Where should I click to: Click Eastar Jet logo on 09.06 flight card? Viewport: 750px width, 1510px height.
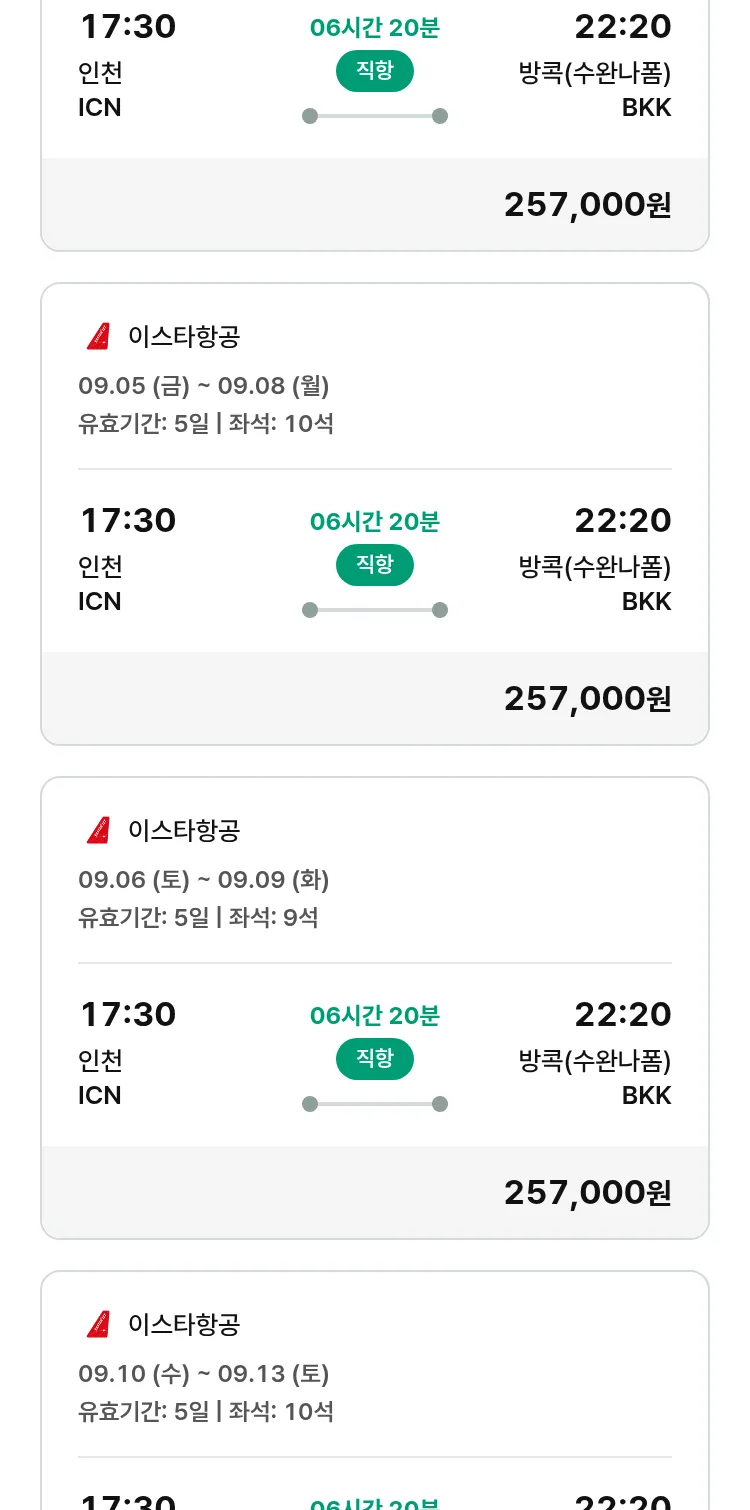(x=98, y=831)
